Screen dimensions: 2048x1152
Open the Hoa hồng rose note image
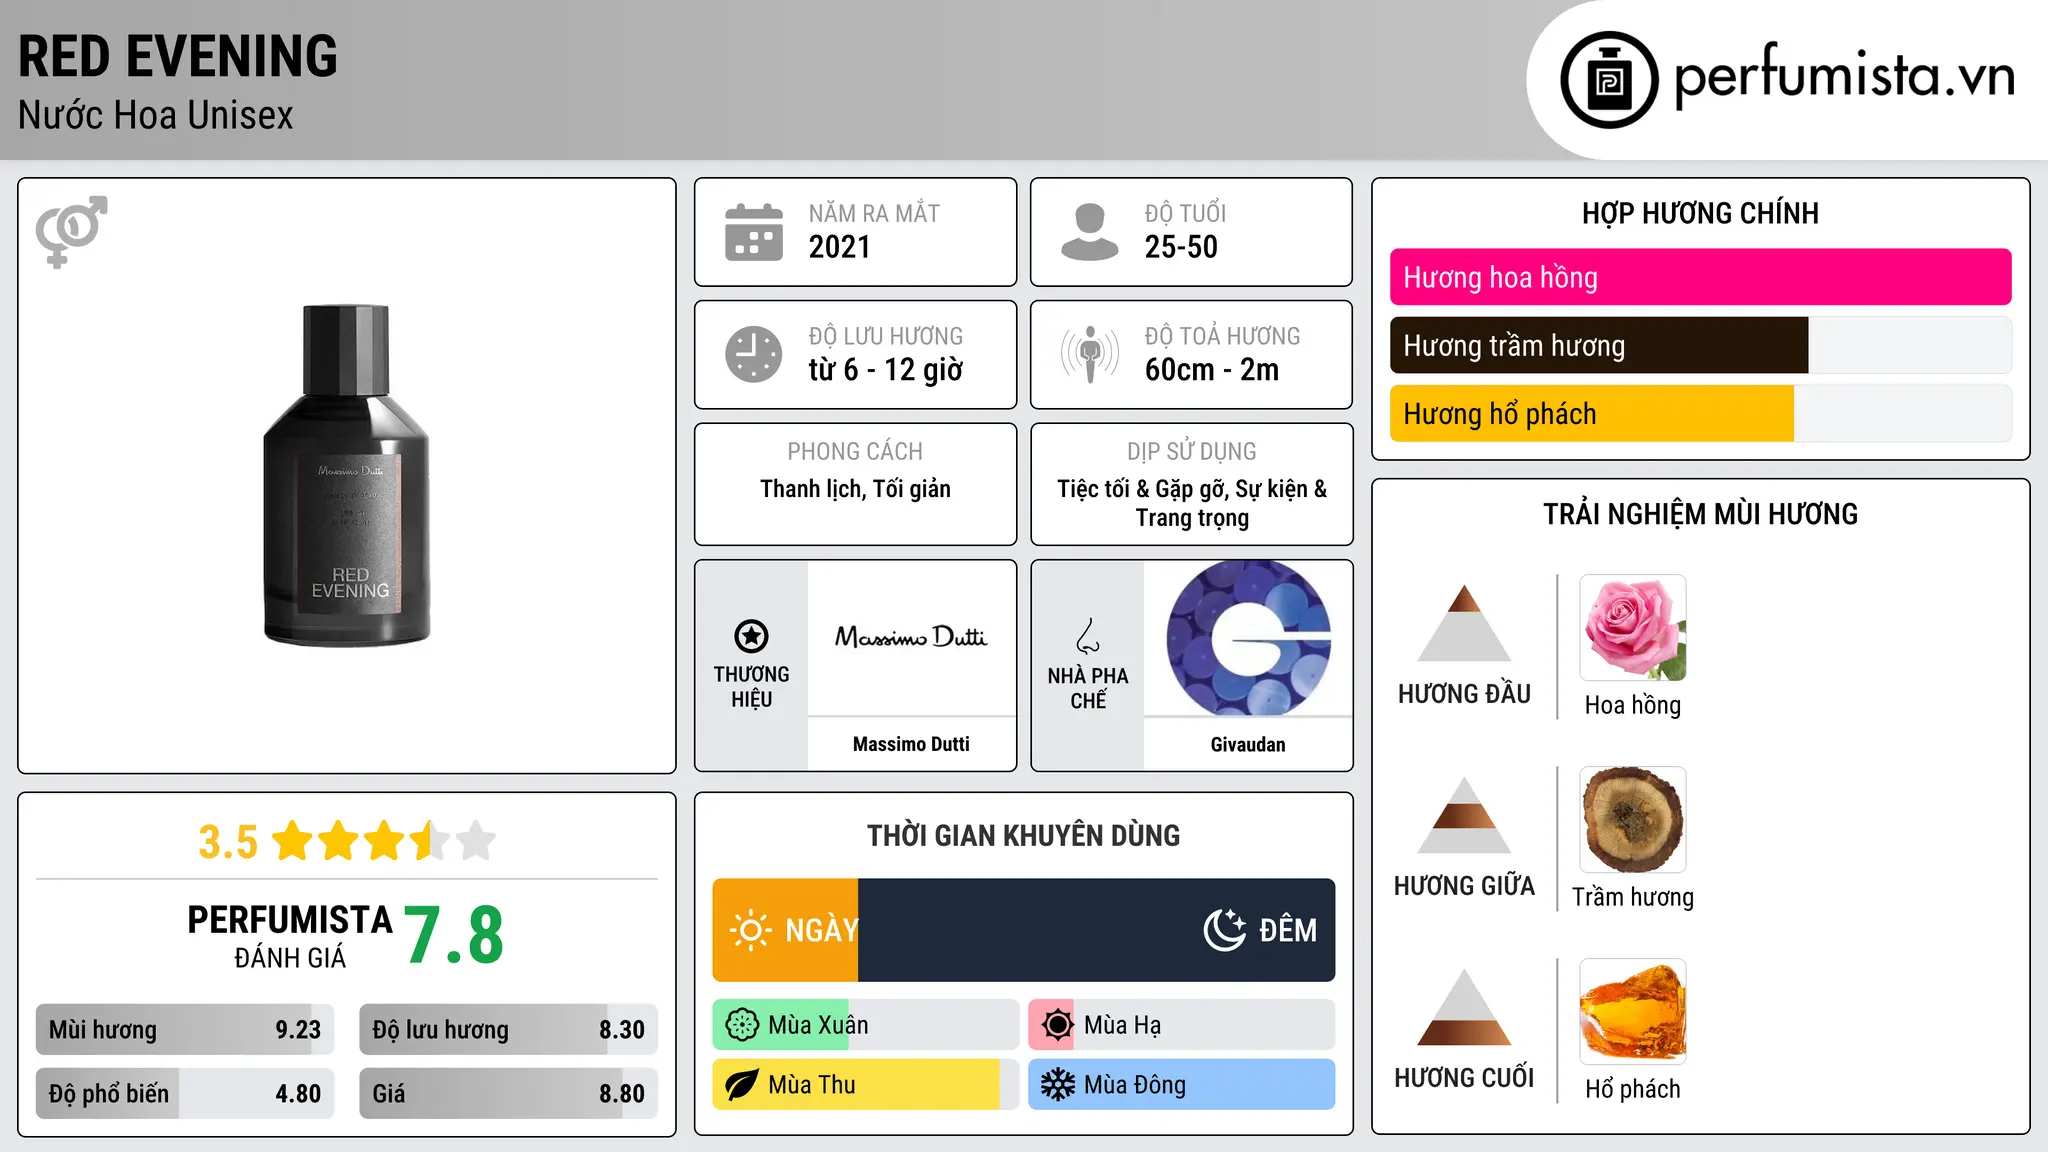[1633, 628]
